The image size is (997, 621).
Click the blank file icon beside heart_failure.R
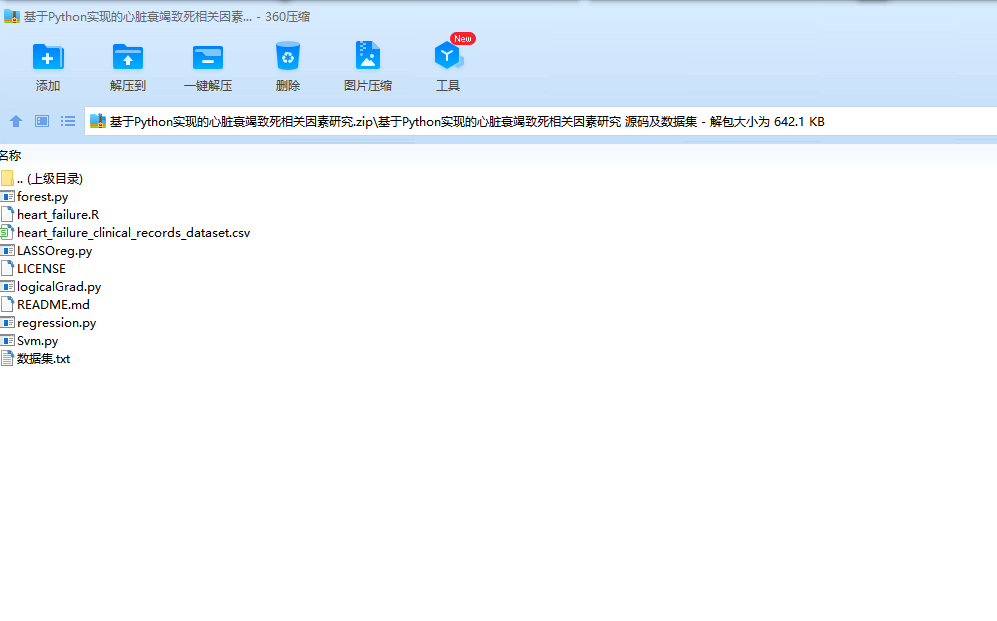point(7,215)
